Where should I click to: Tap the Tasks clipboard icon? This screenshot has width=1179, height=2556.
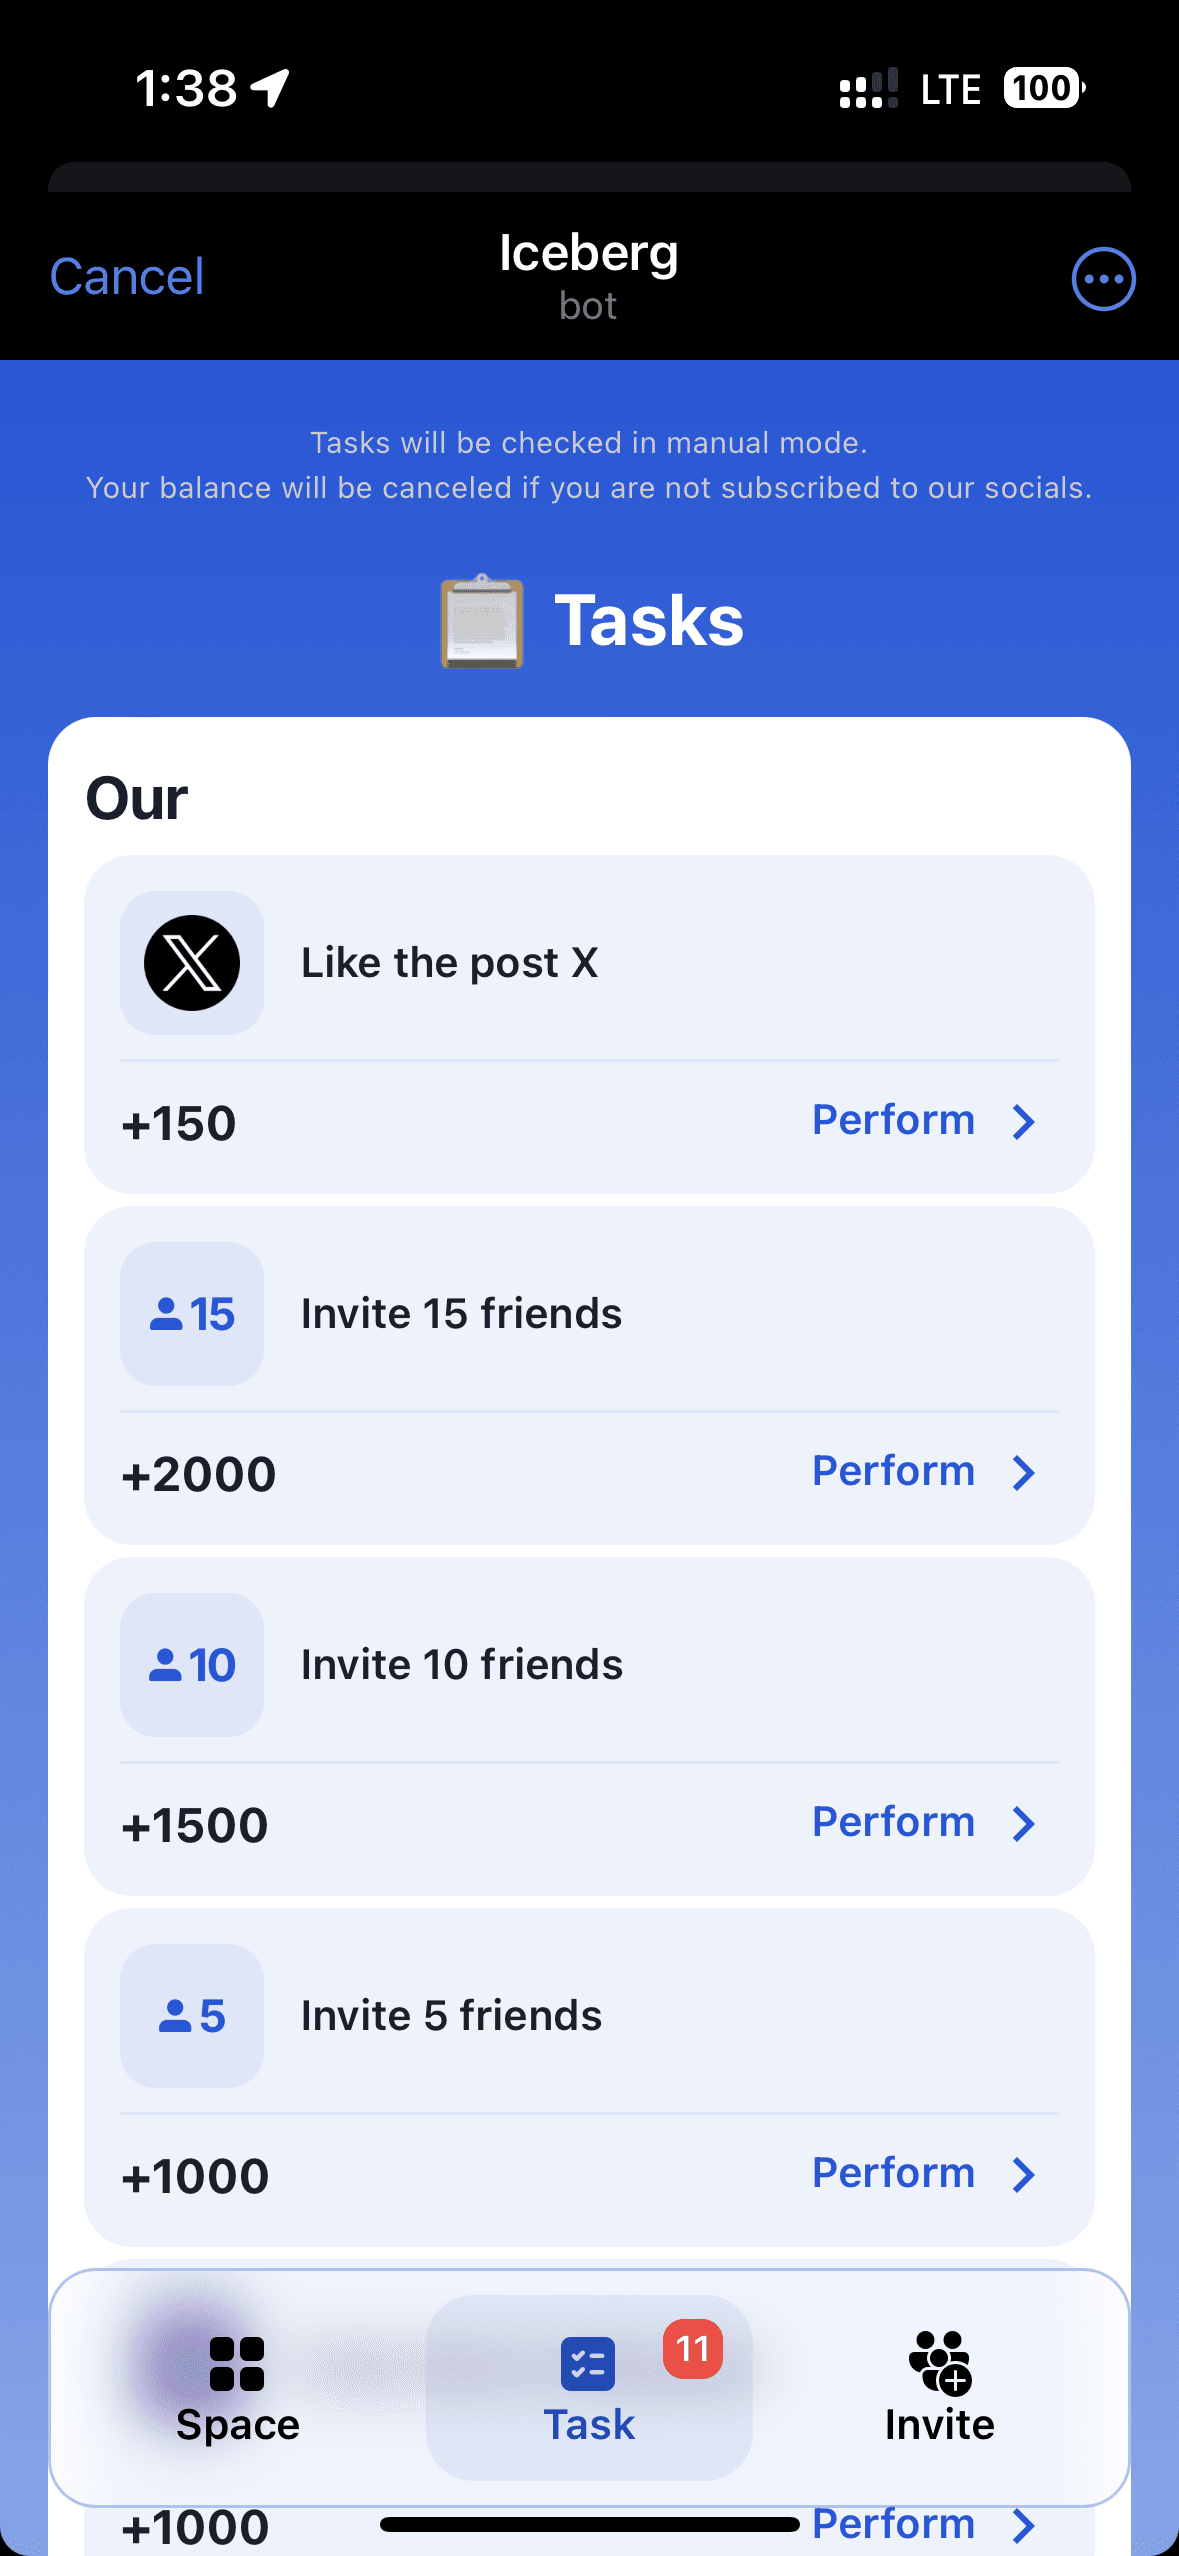pyautogui.click(x=482, y=621)
